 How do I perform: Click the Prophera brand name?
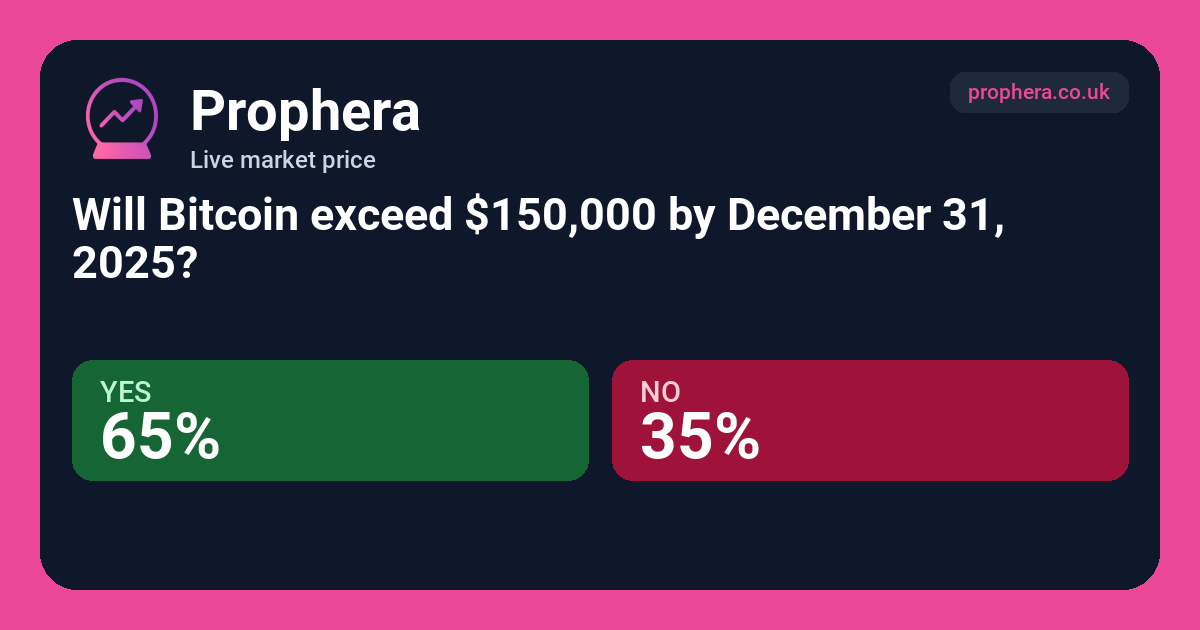tap(305, 111)
